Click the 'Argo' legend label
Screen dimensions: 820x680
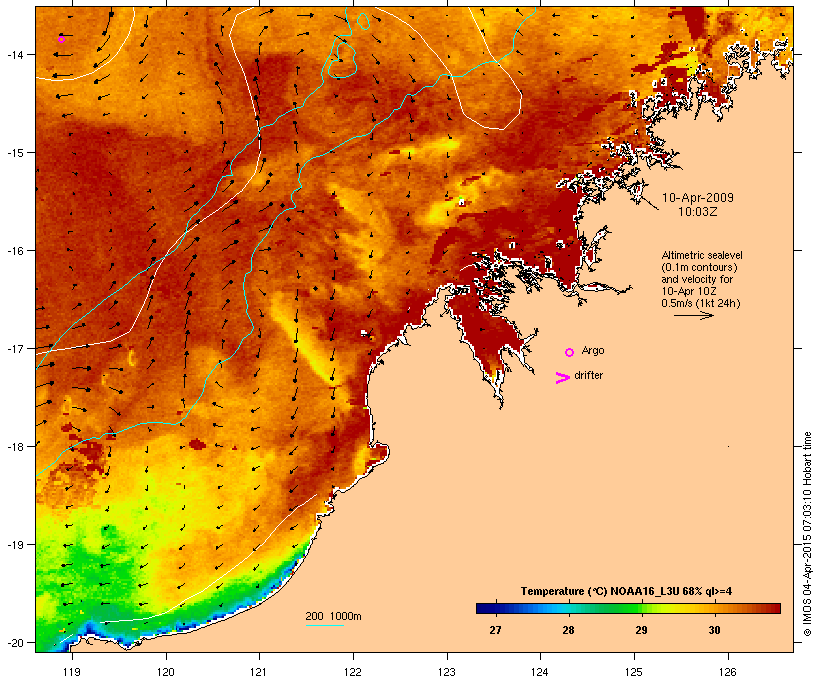click(593, 350)
